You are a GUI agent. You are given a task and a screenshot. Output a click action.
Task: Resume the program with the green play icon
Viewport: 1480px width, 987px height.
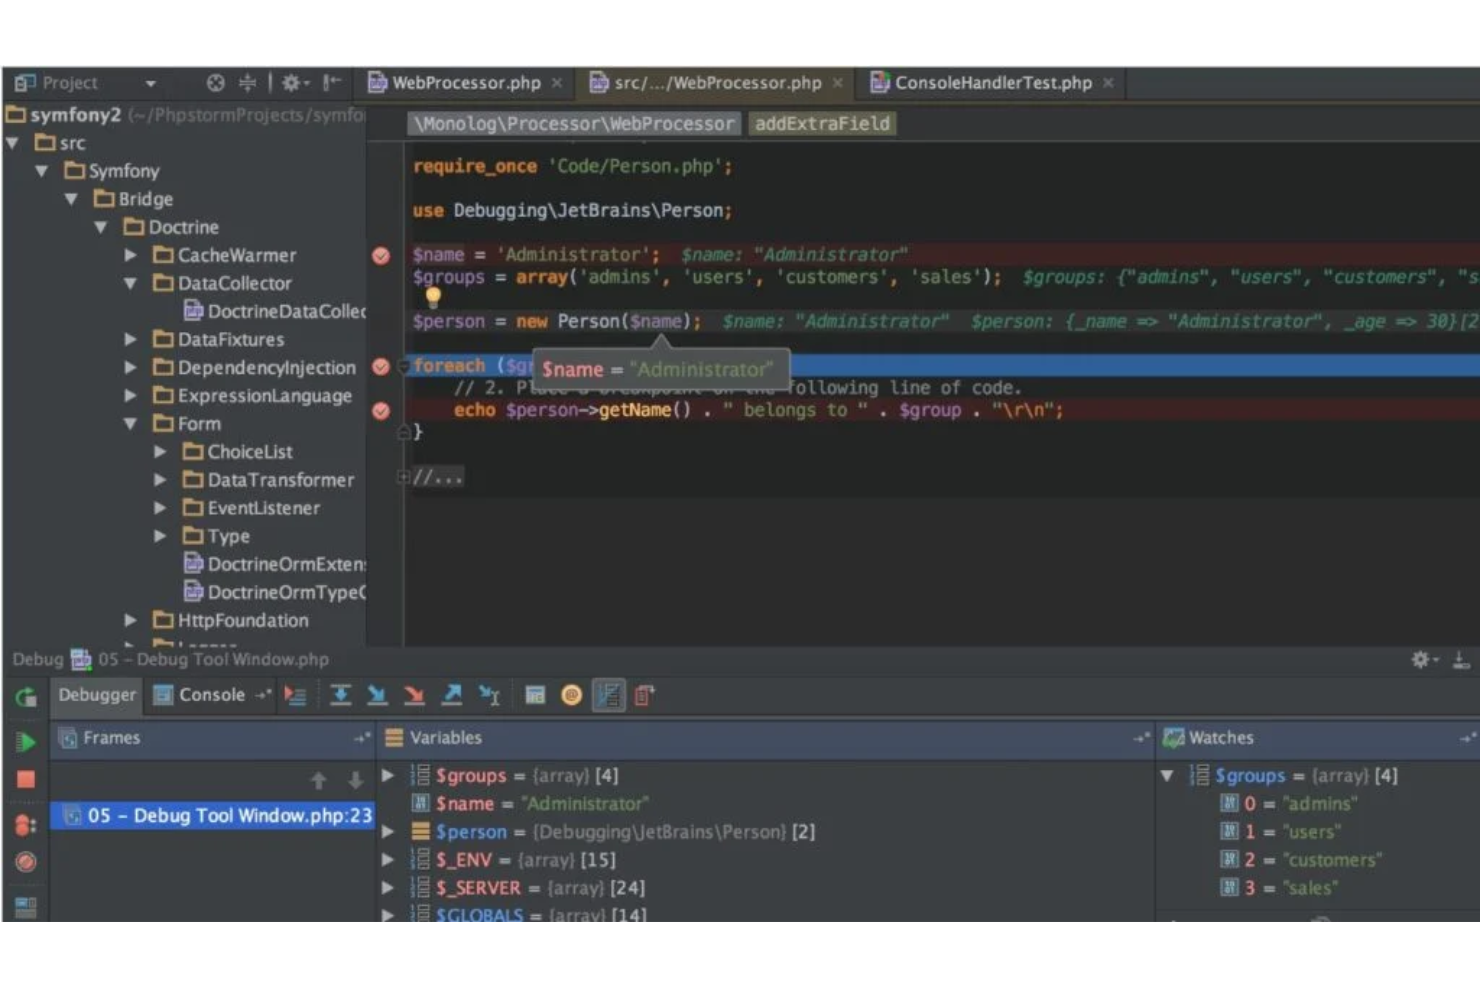[x=25, y=742]
